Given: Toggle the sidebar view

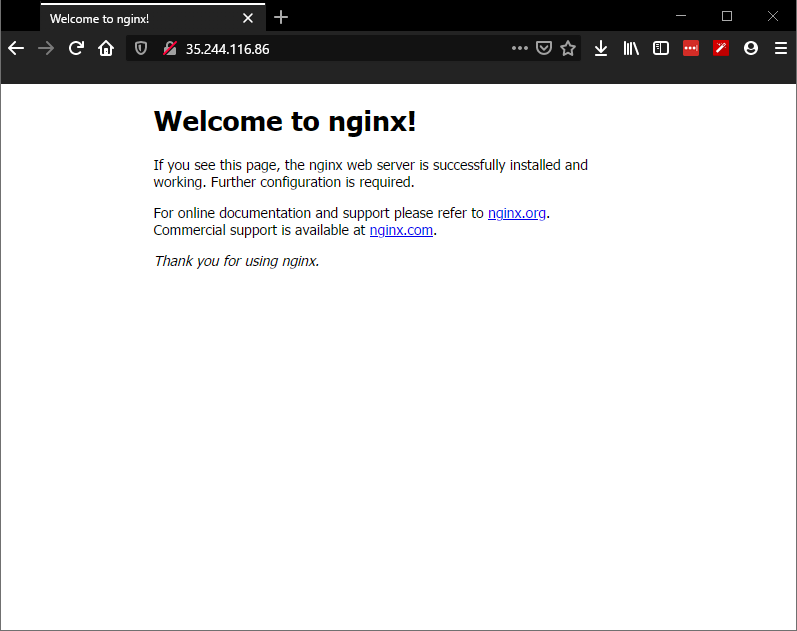Looking at the screenshot, I should click(661, 48).
